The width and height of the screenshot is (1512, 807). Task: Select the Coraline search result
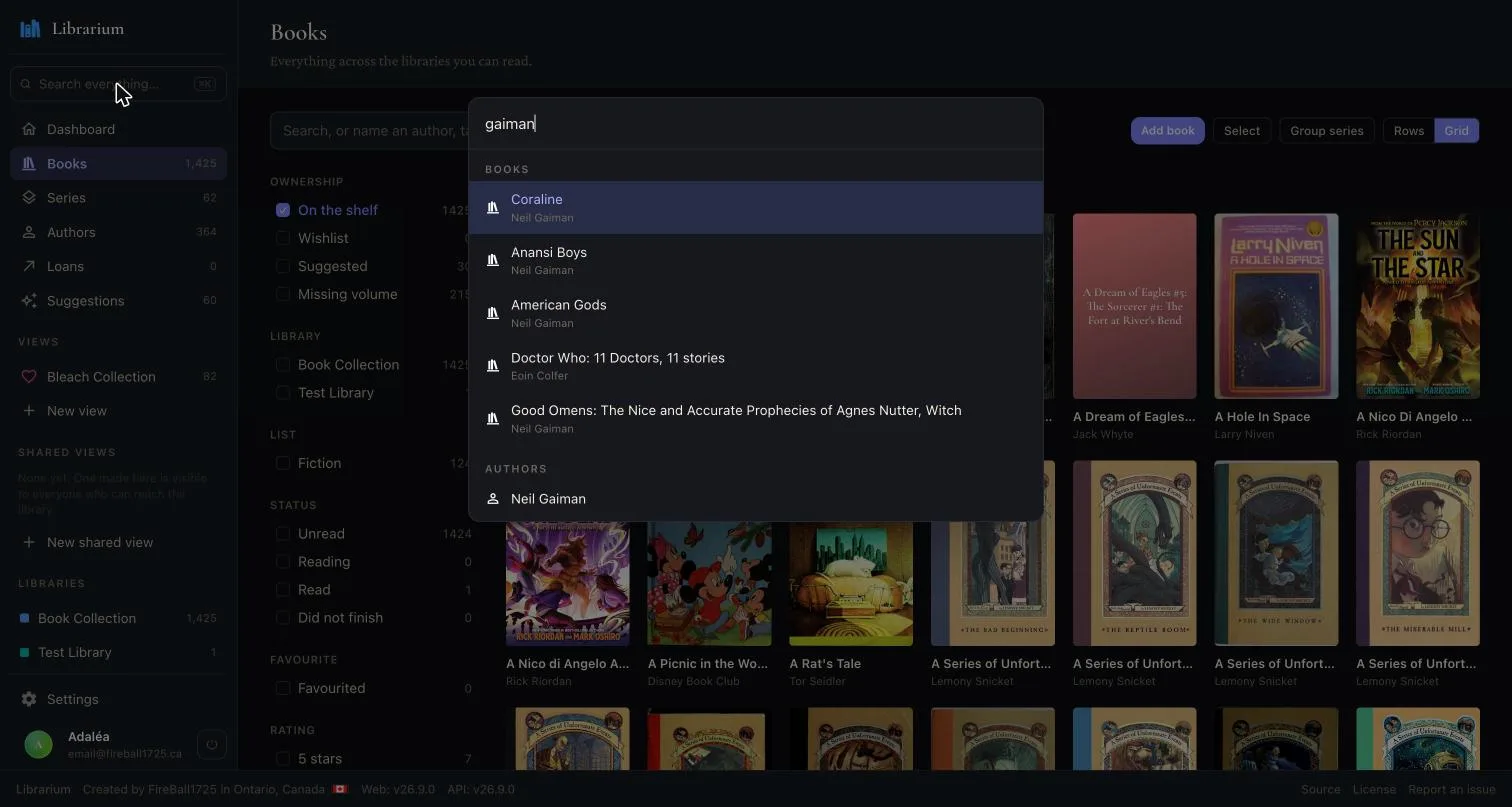click(x=756, y=207)
